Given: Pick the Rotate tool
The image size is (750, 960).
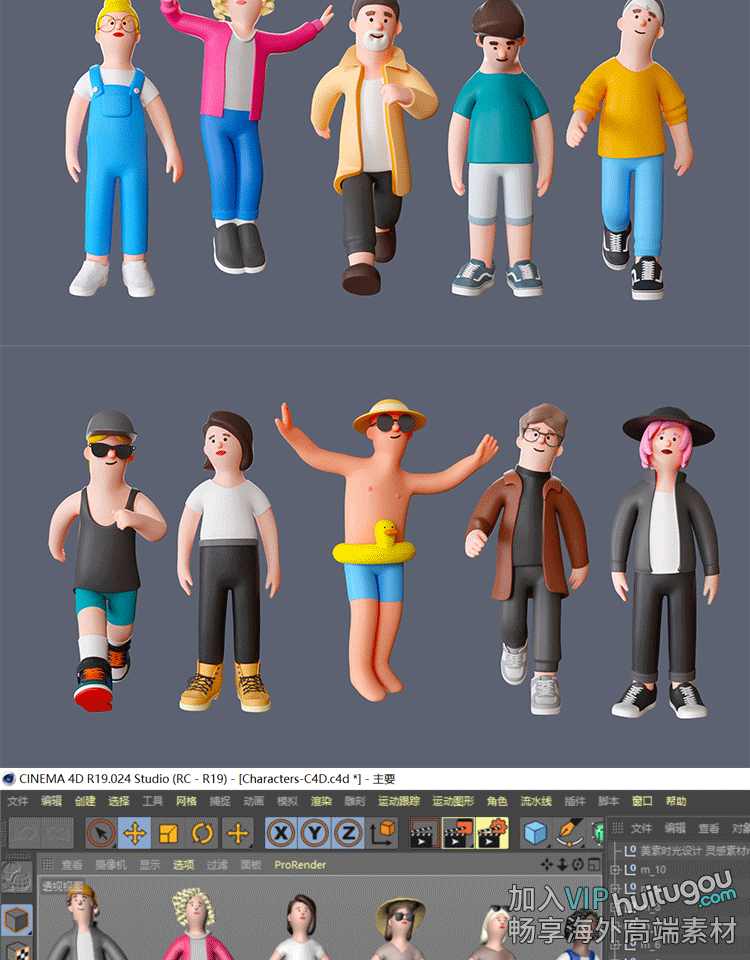Looking at the screenshot, I should click(202, 833).
